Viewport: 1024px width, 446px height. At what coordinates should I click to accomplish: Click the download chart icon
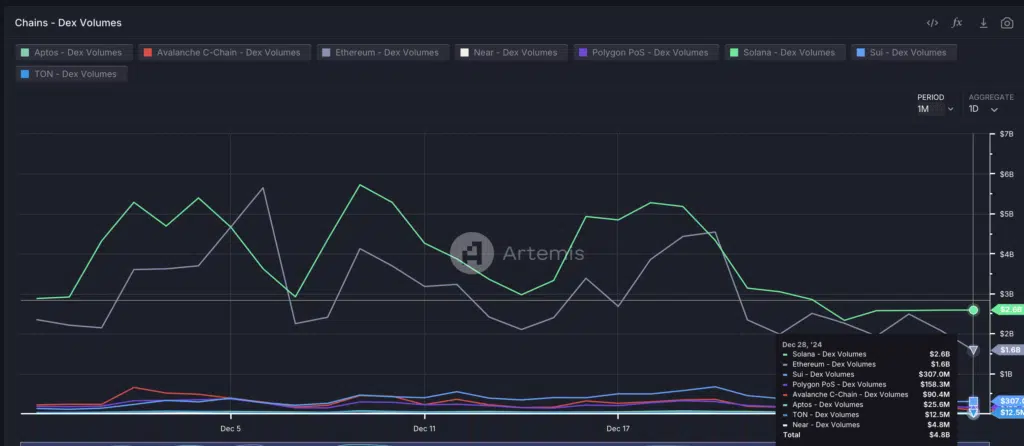[983, 22]
